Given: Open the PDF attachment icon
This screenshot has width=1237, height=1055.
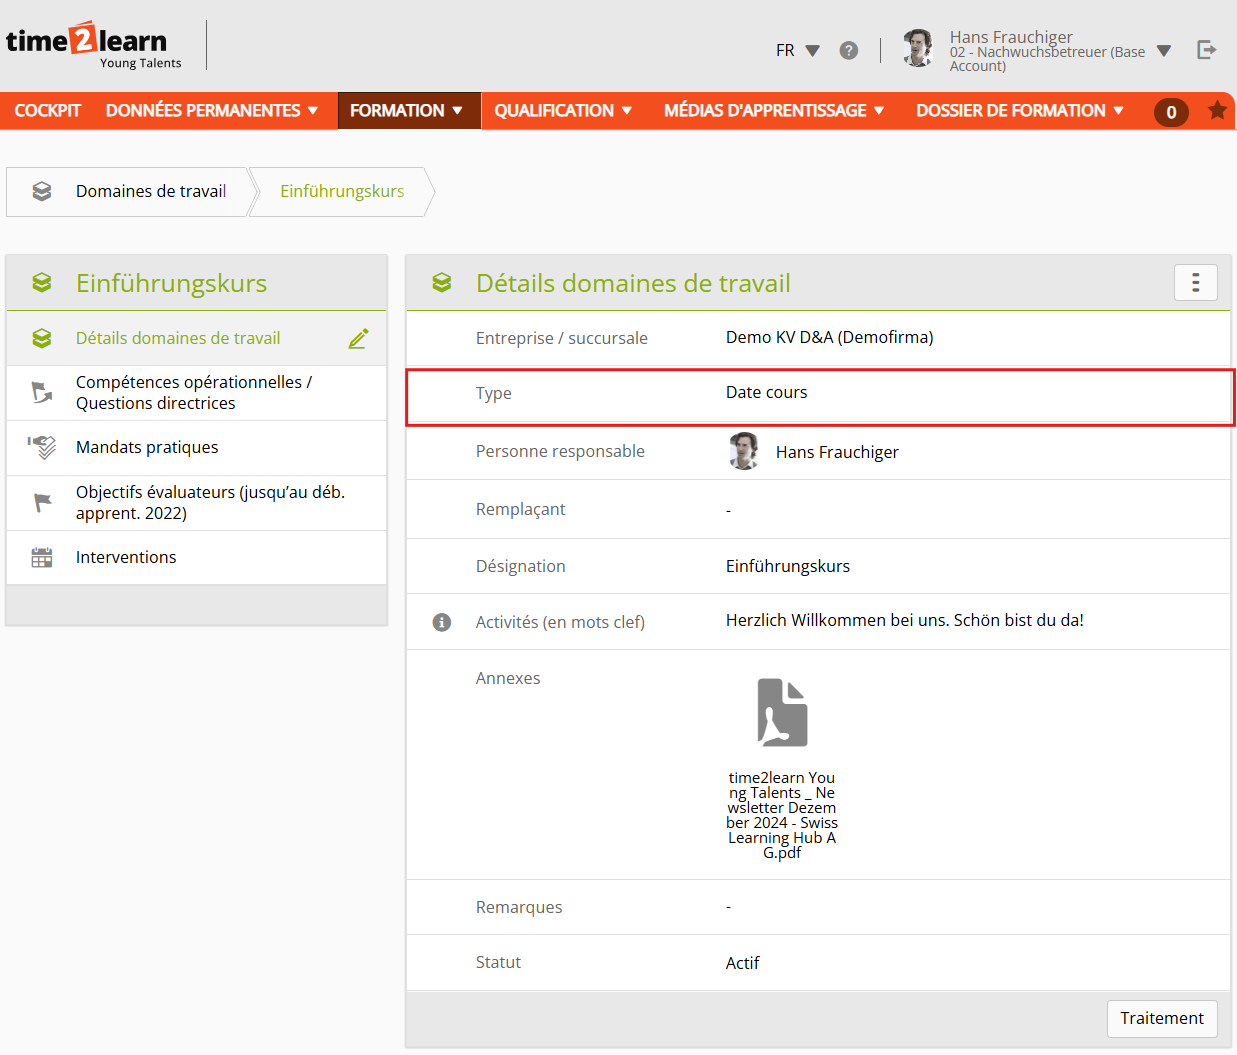Looking at the screenshot, I should coord(782,712).
